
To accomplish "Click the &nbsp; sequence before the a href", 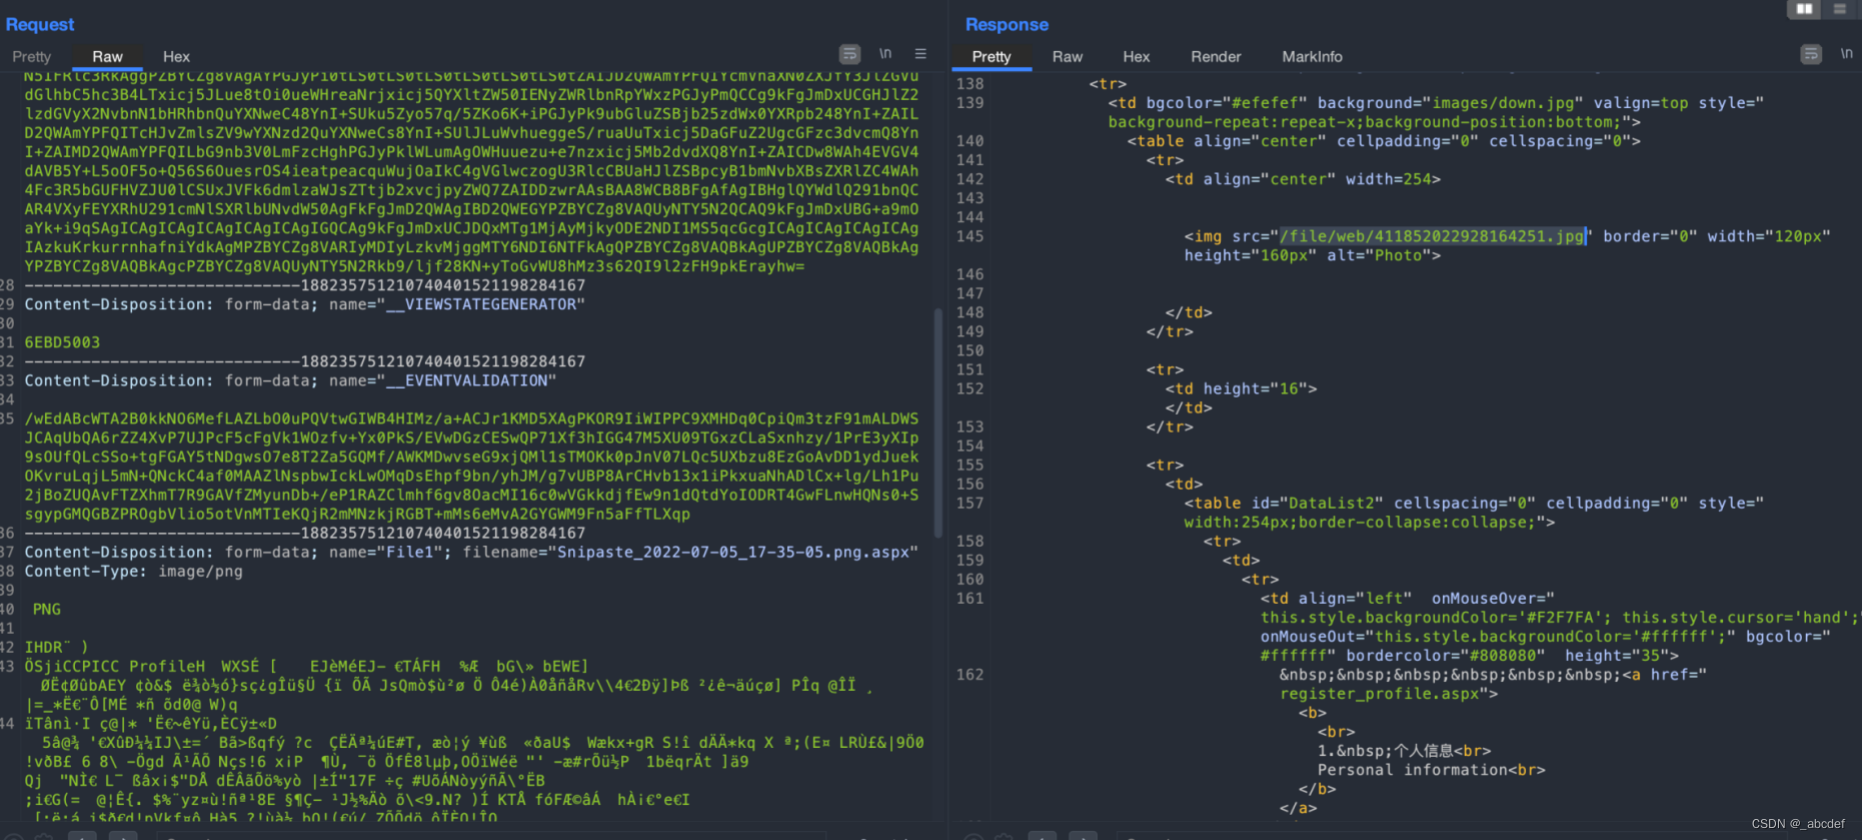I will click(1450, 674).
